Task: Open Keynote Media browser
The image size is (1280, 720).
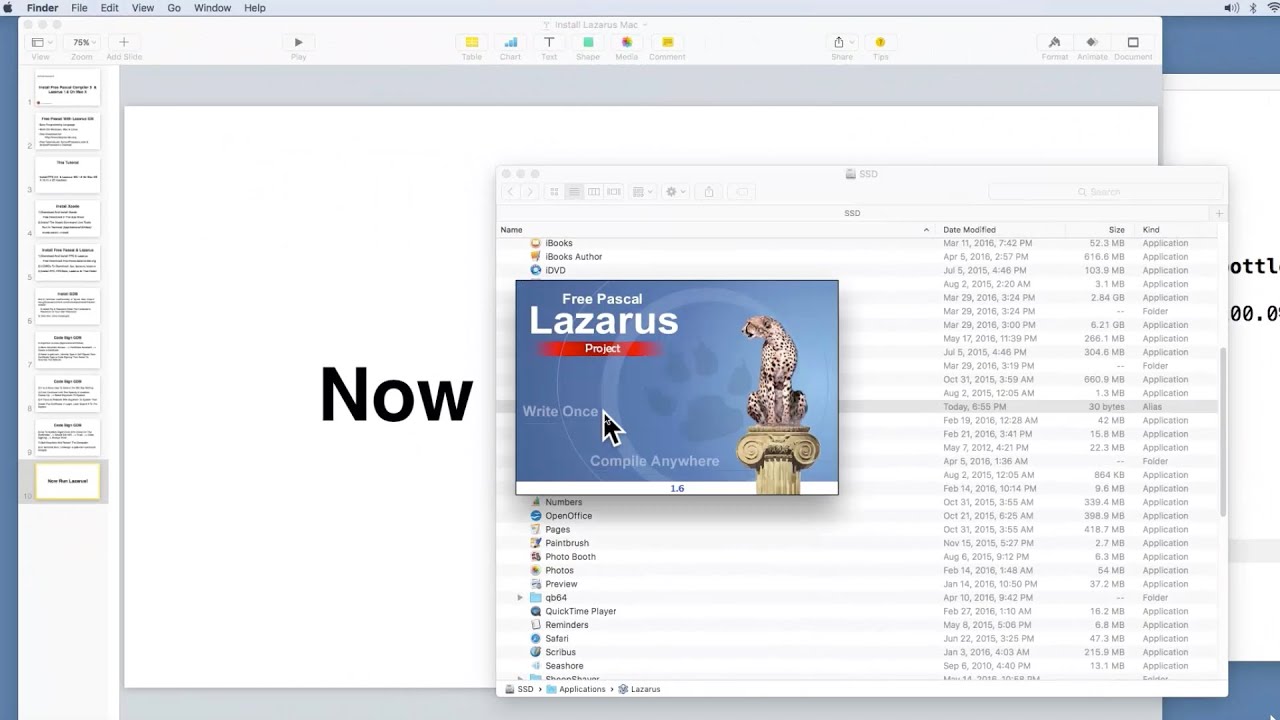Action: click(x=627, y=43)
